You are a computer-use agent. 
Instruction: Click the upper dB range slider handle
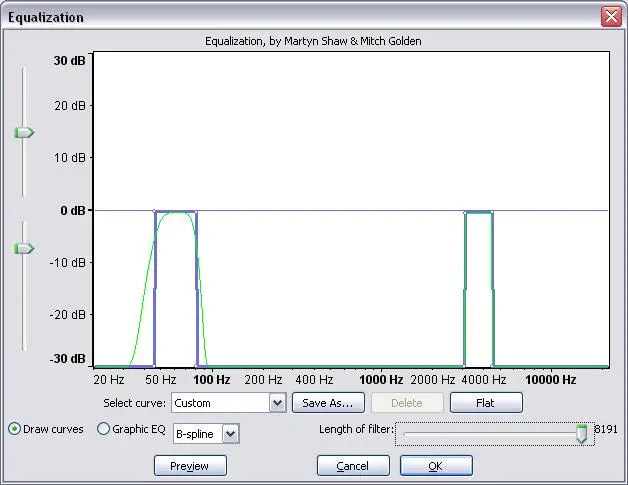(24, 133)
